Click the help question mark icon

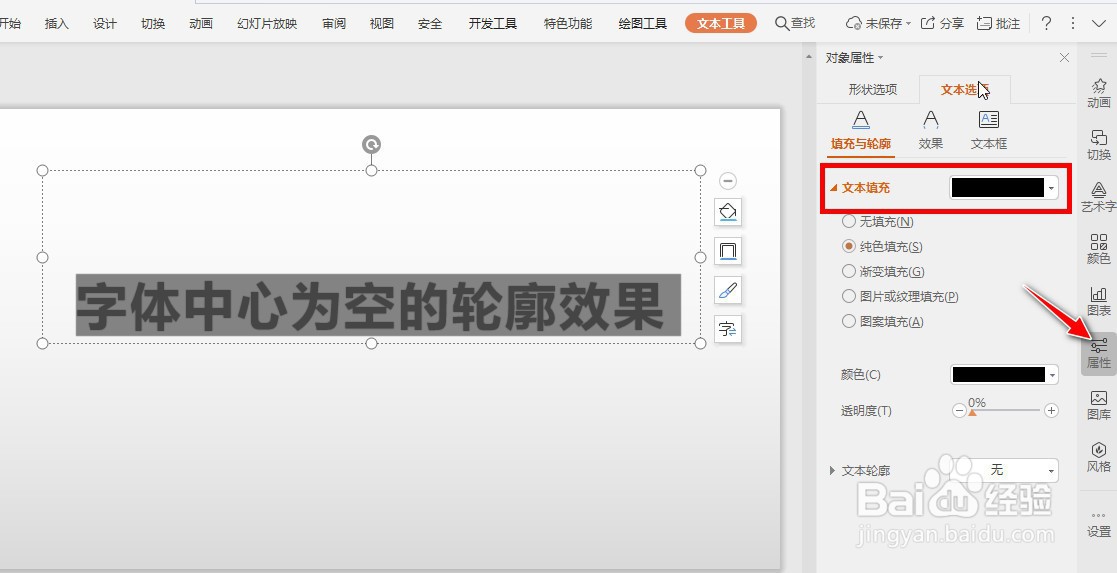[x=1046, y=24]
